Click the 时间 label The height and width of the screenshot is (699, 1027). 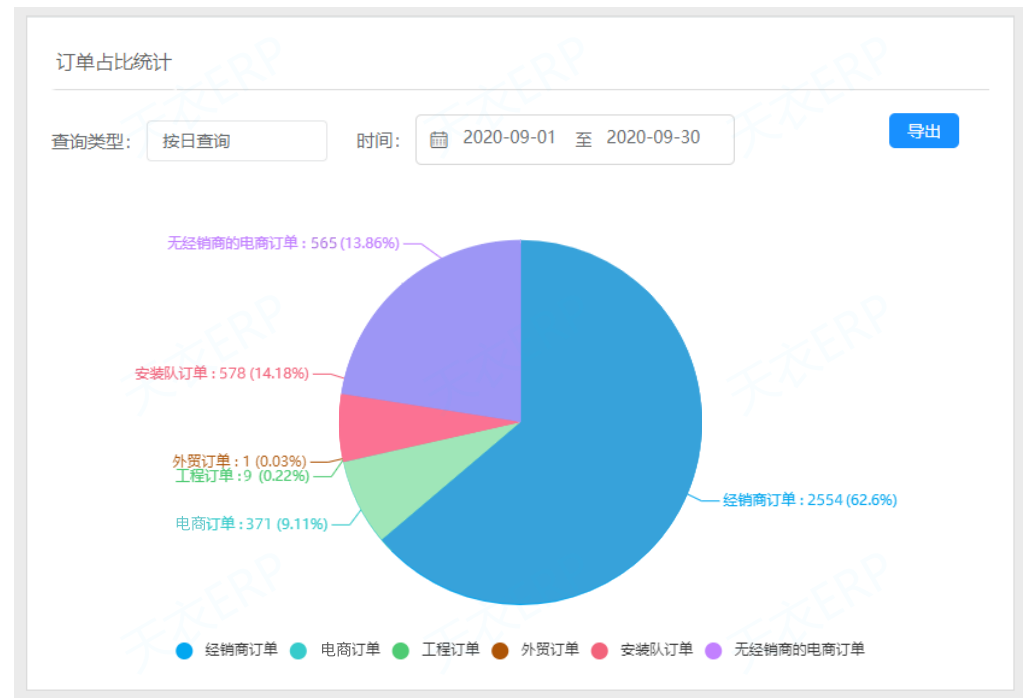pos(378,141)
